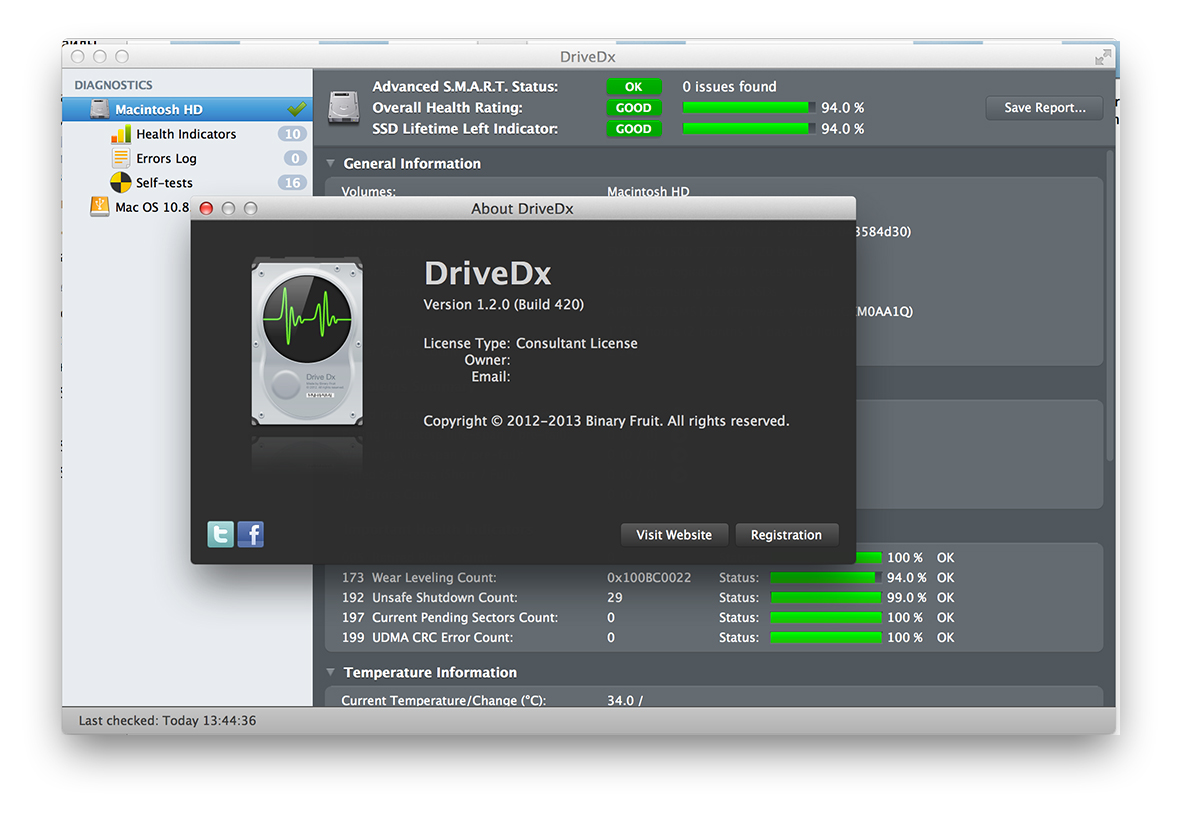Open Health Indicators in the sidebar
1180x816 pixels.
tap(186, 134)
